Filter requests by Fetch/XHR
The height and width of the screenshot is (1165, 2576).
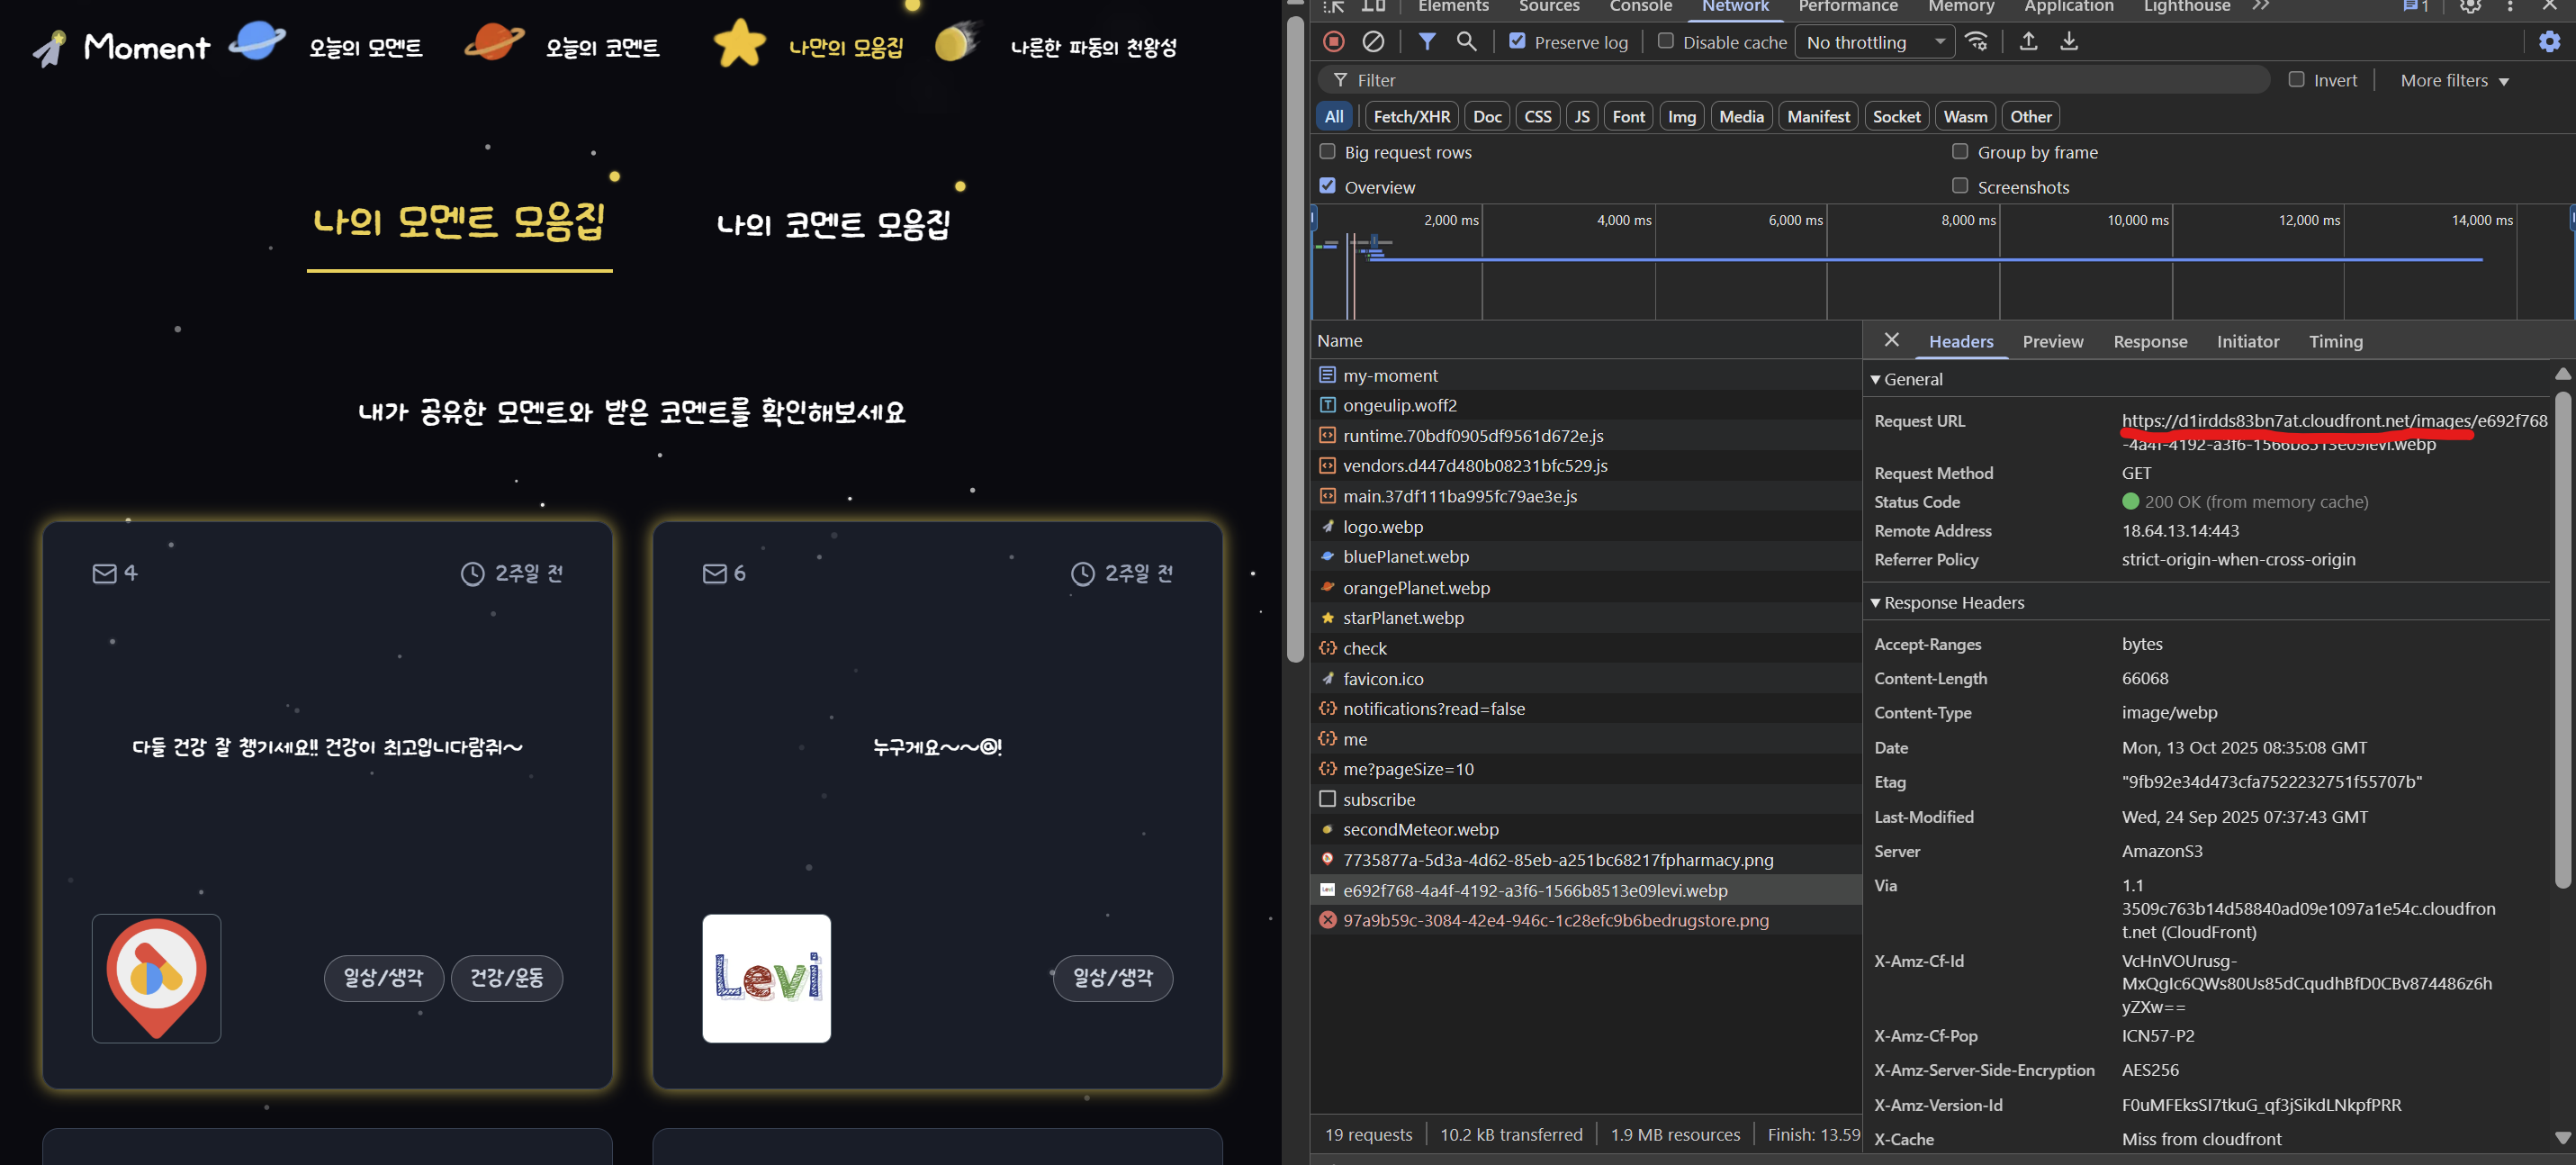click(x=1411, y=116)
